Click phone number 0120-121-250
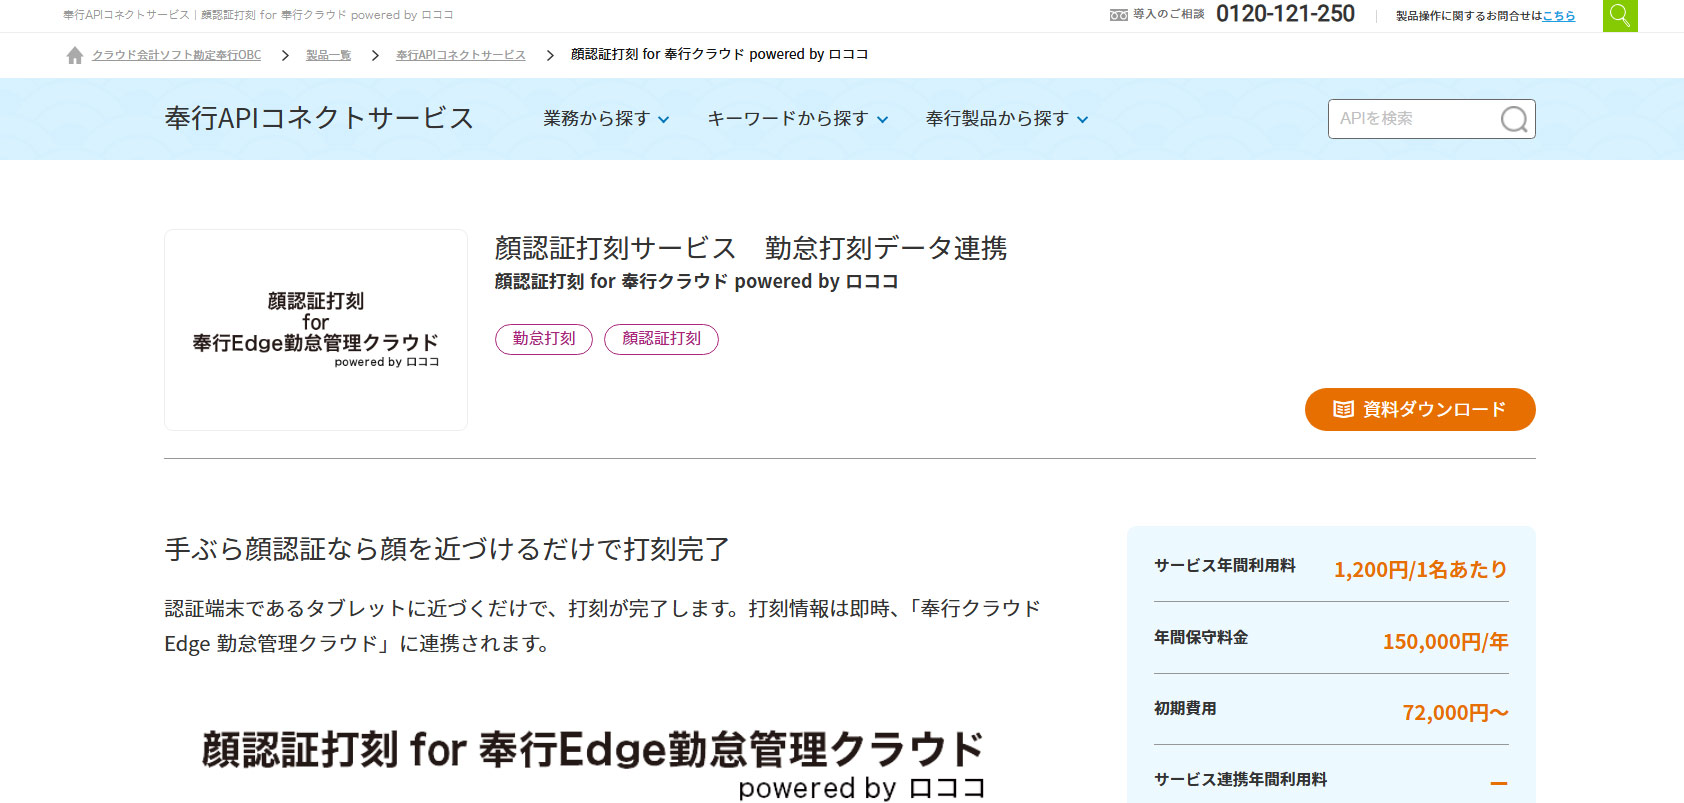Image resolution: width=1684 pixels, height=803 pixels. pos(1285,14)
